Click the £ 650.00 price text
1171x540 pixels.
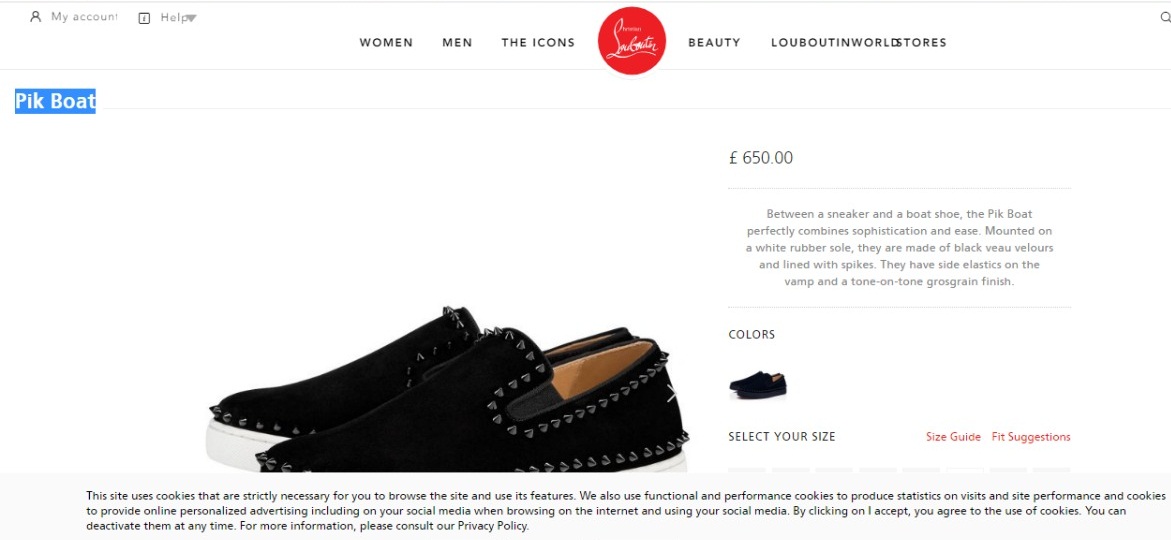click(x=760, y=158)
